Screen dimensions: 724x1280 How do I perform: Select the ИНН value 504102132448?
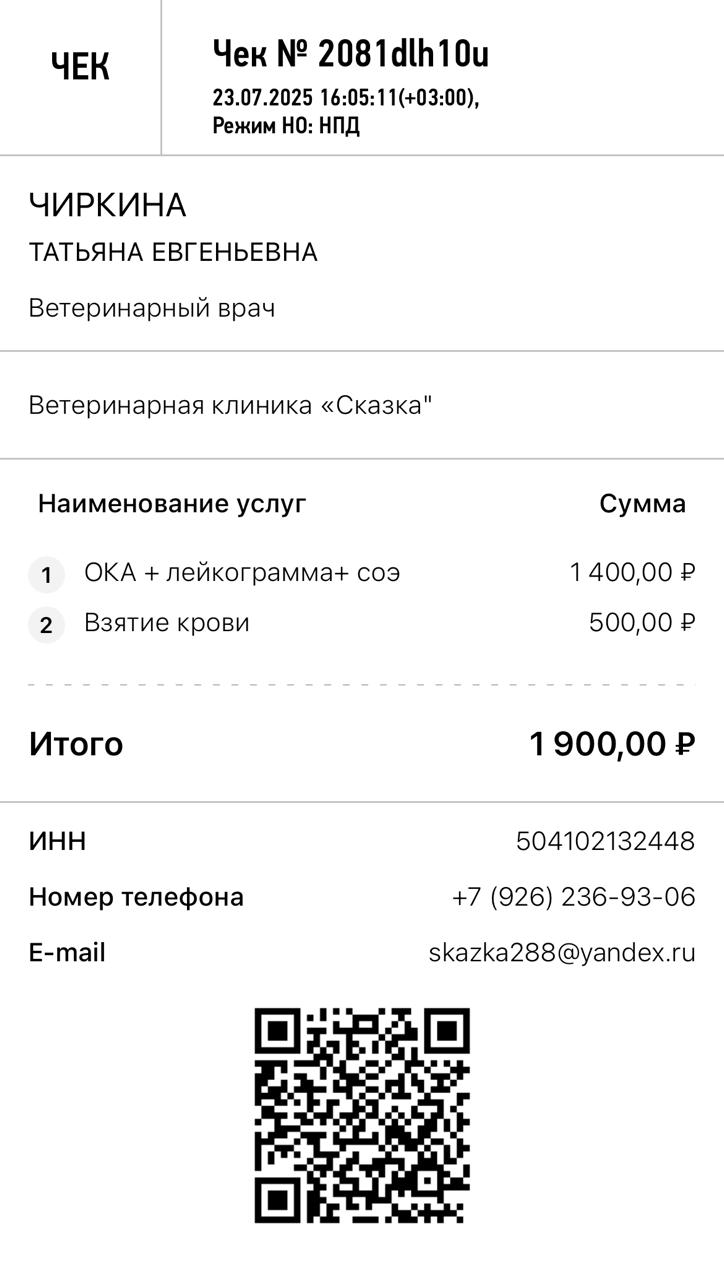coord(605,842)
